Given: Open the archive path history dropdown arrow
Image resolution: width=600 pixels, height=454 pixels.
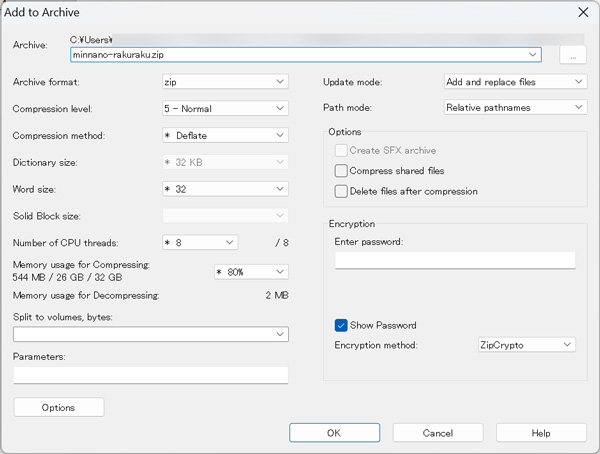Looking at the screenshot, I should coord(533,55).
